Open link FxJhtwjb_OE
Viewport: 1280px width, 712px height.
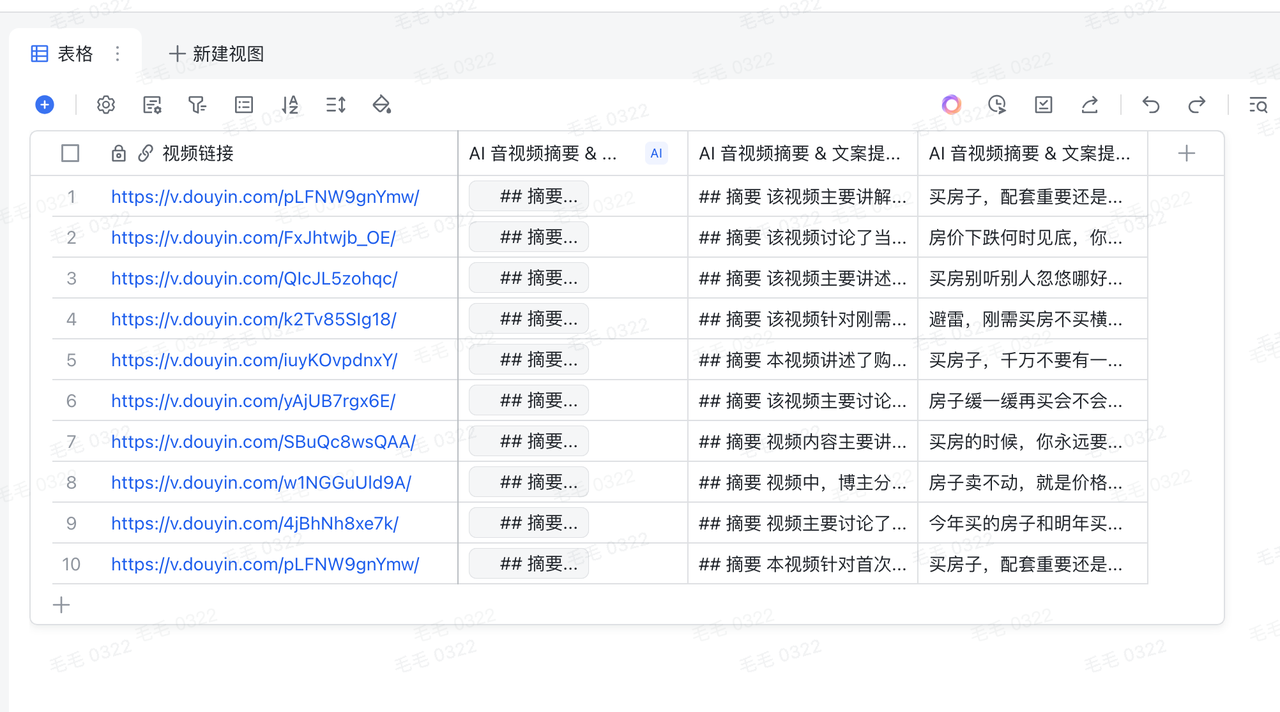(x=253, y=238)
